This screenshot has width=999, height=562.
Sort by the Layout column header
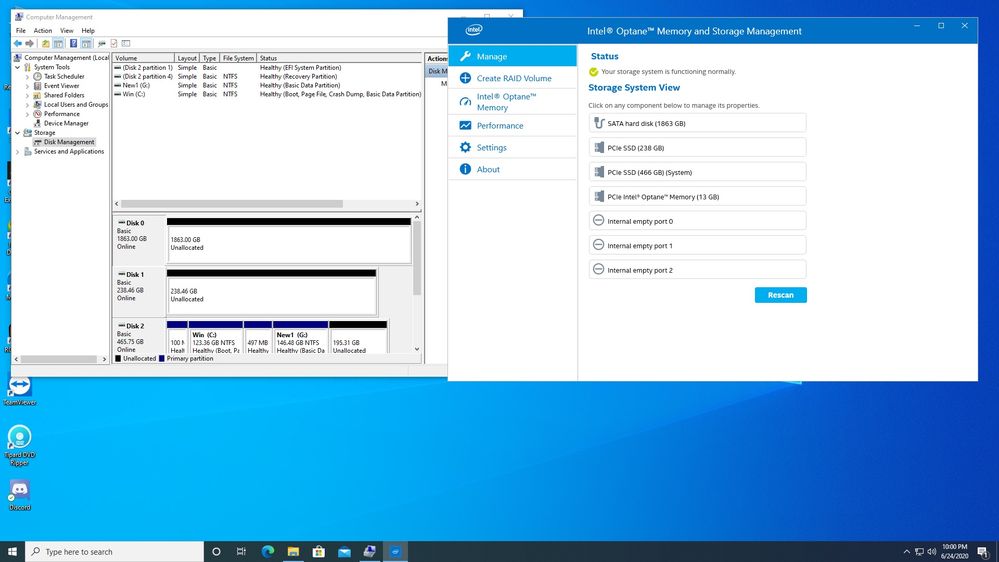[187, 58]
